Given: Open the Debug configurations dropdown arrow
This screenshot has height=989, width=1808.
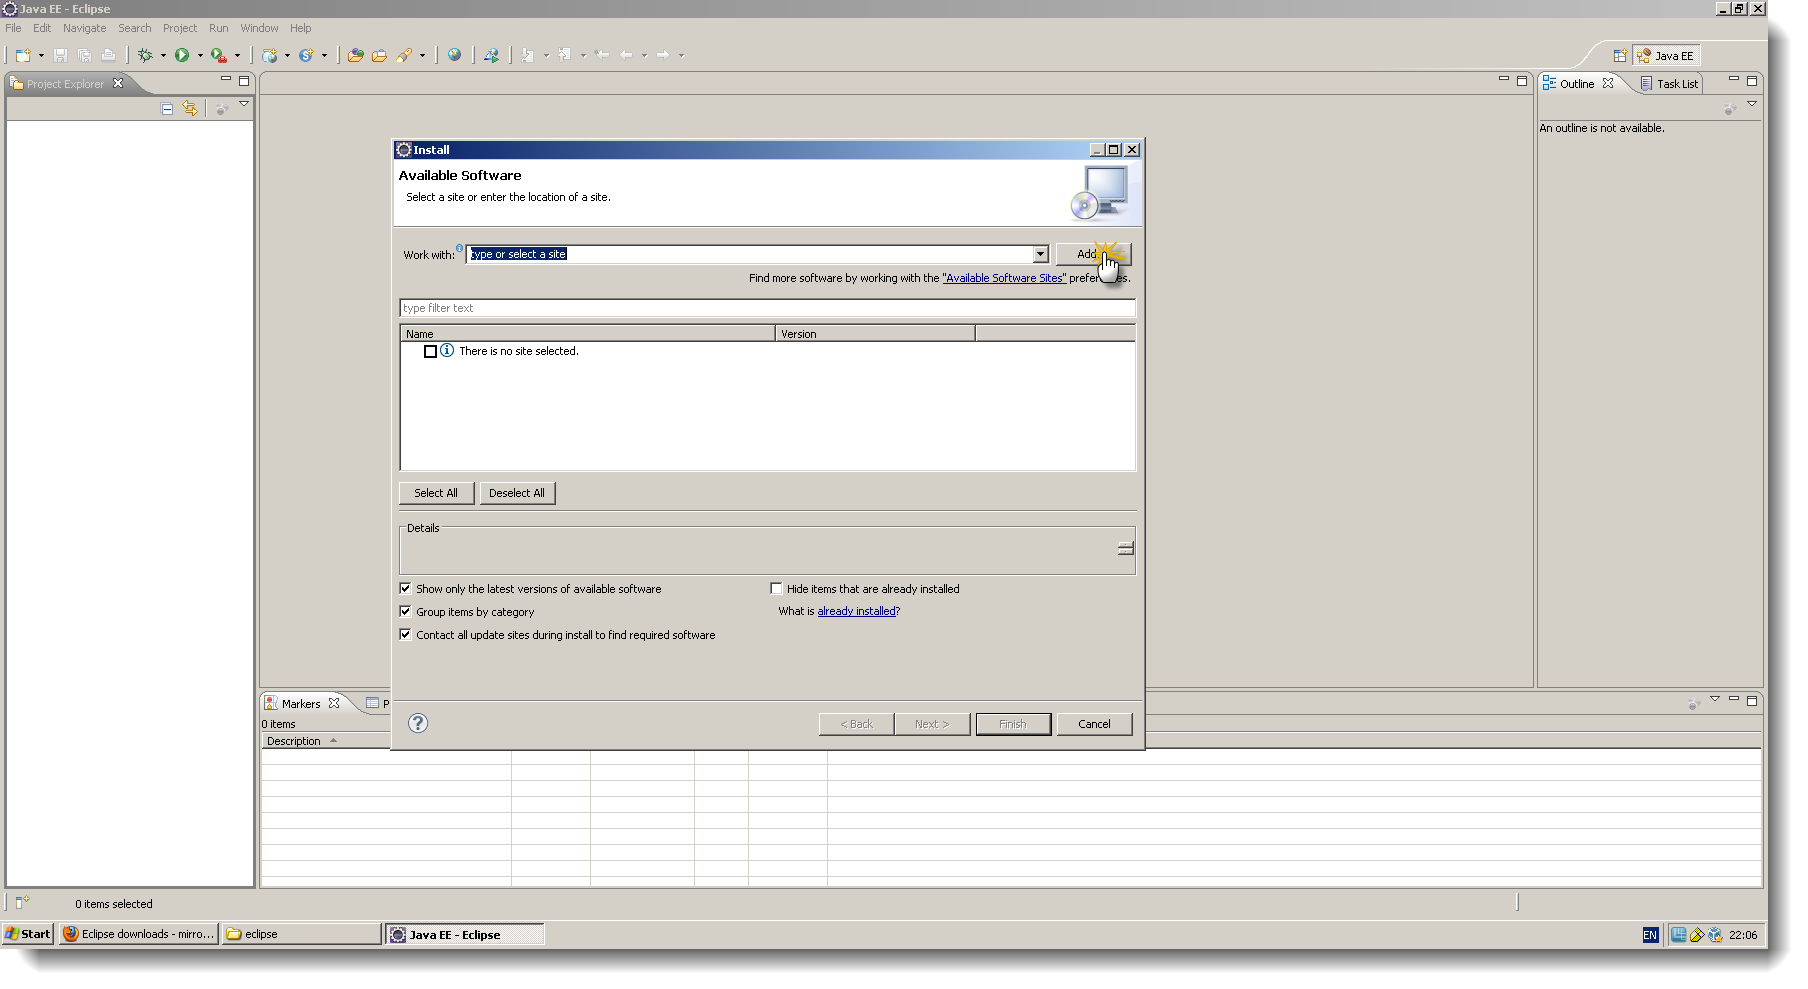Looking at the screenshot, I should point(163,55).
